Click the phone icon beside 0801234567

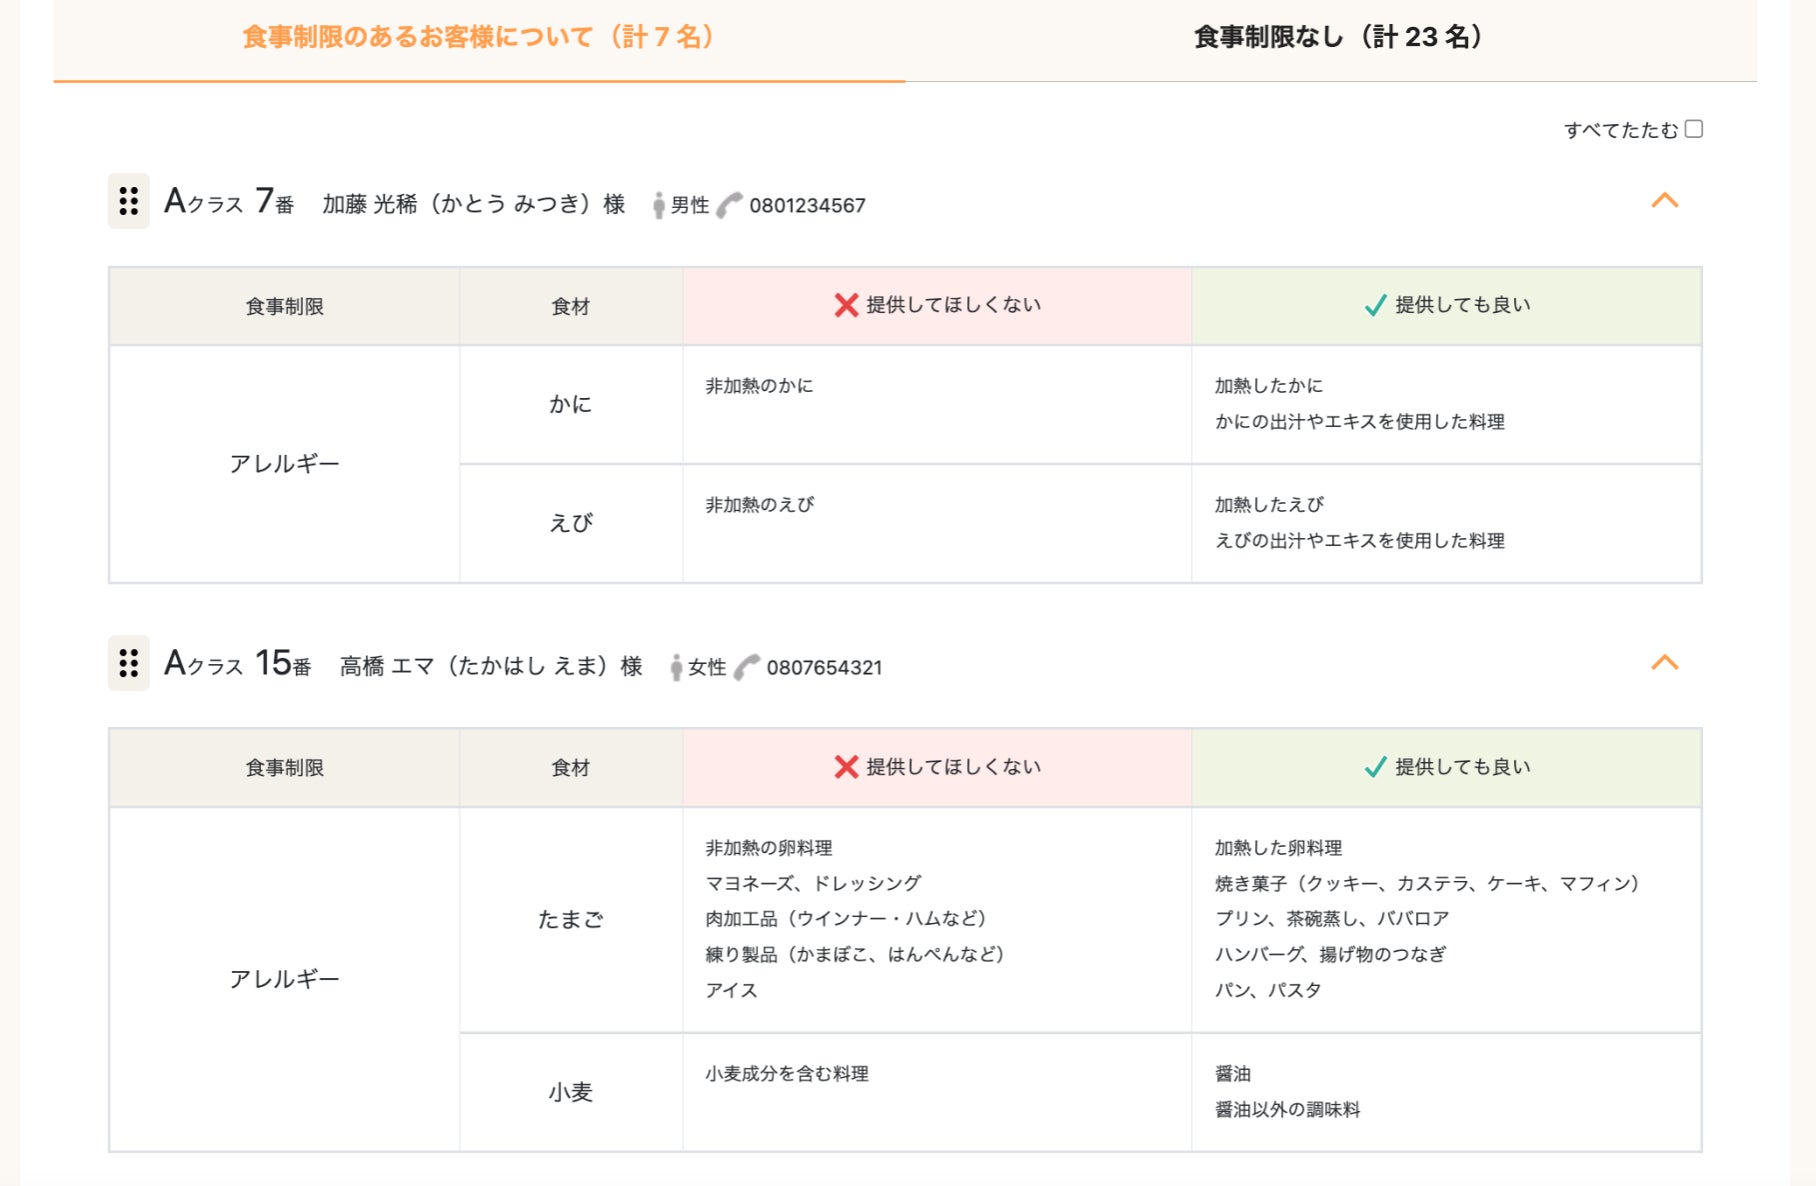[x=730, y=205]
